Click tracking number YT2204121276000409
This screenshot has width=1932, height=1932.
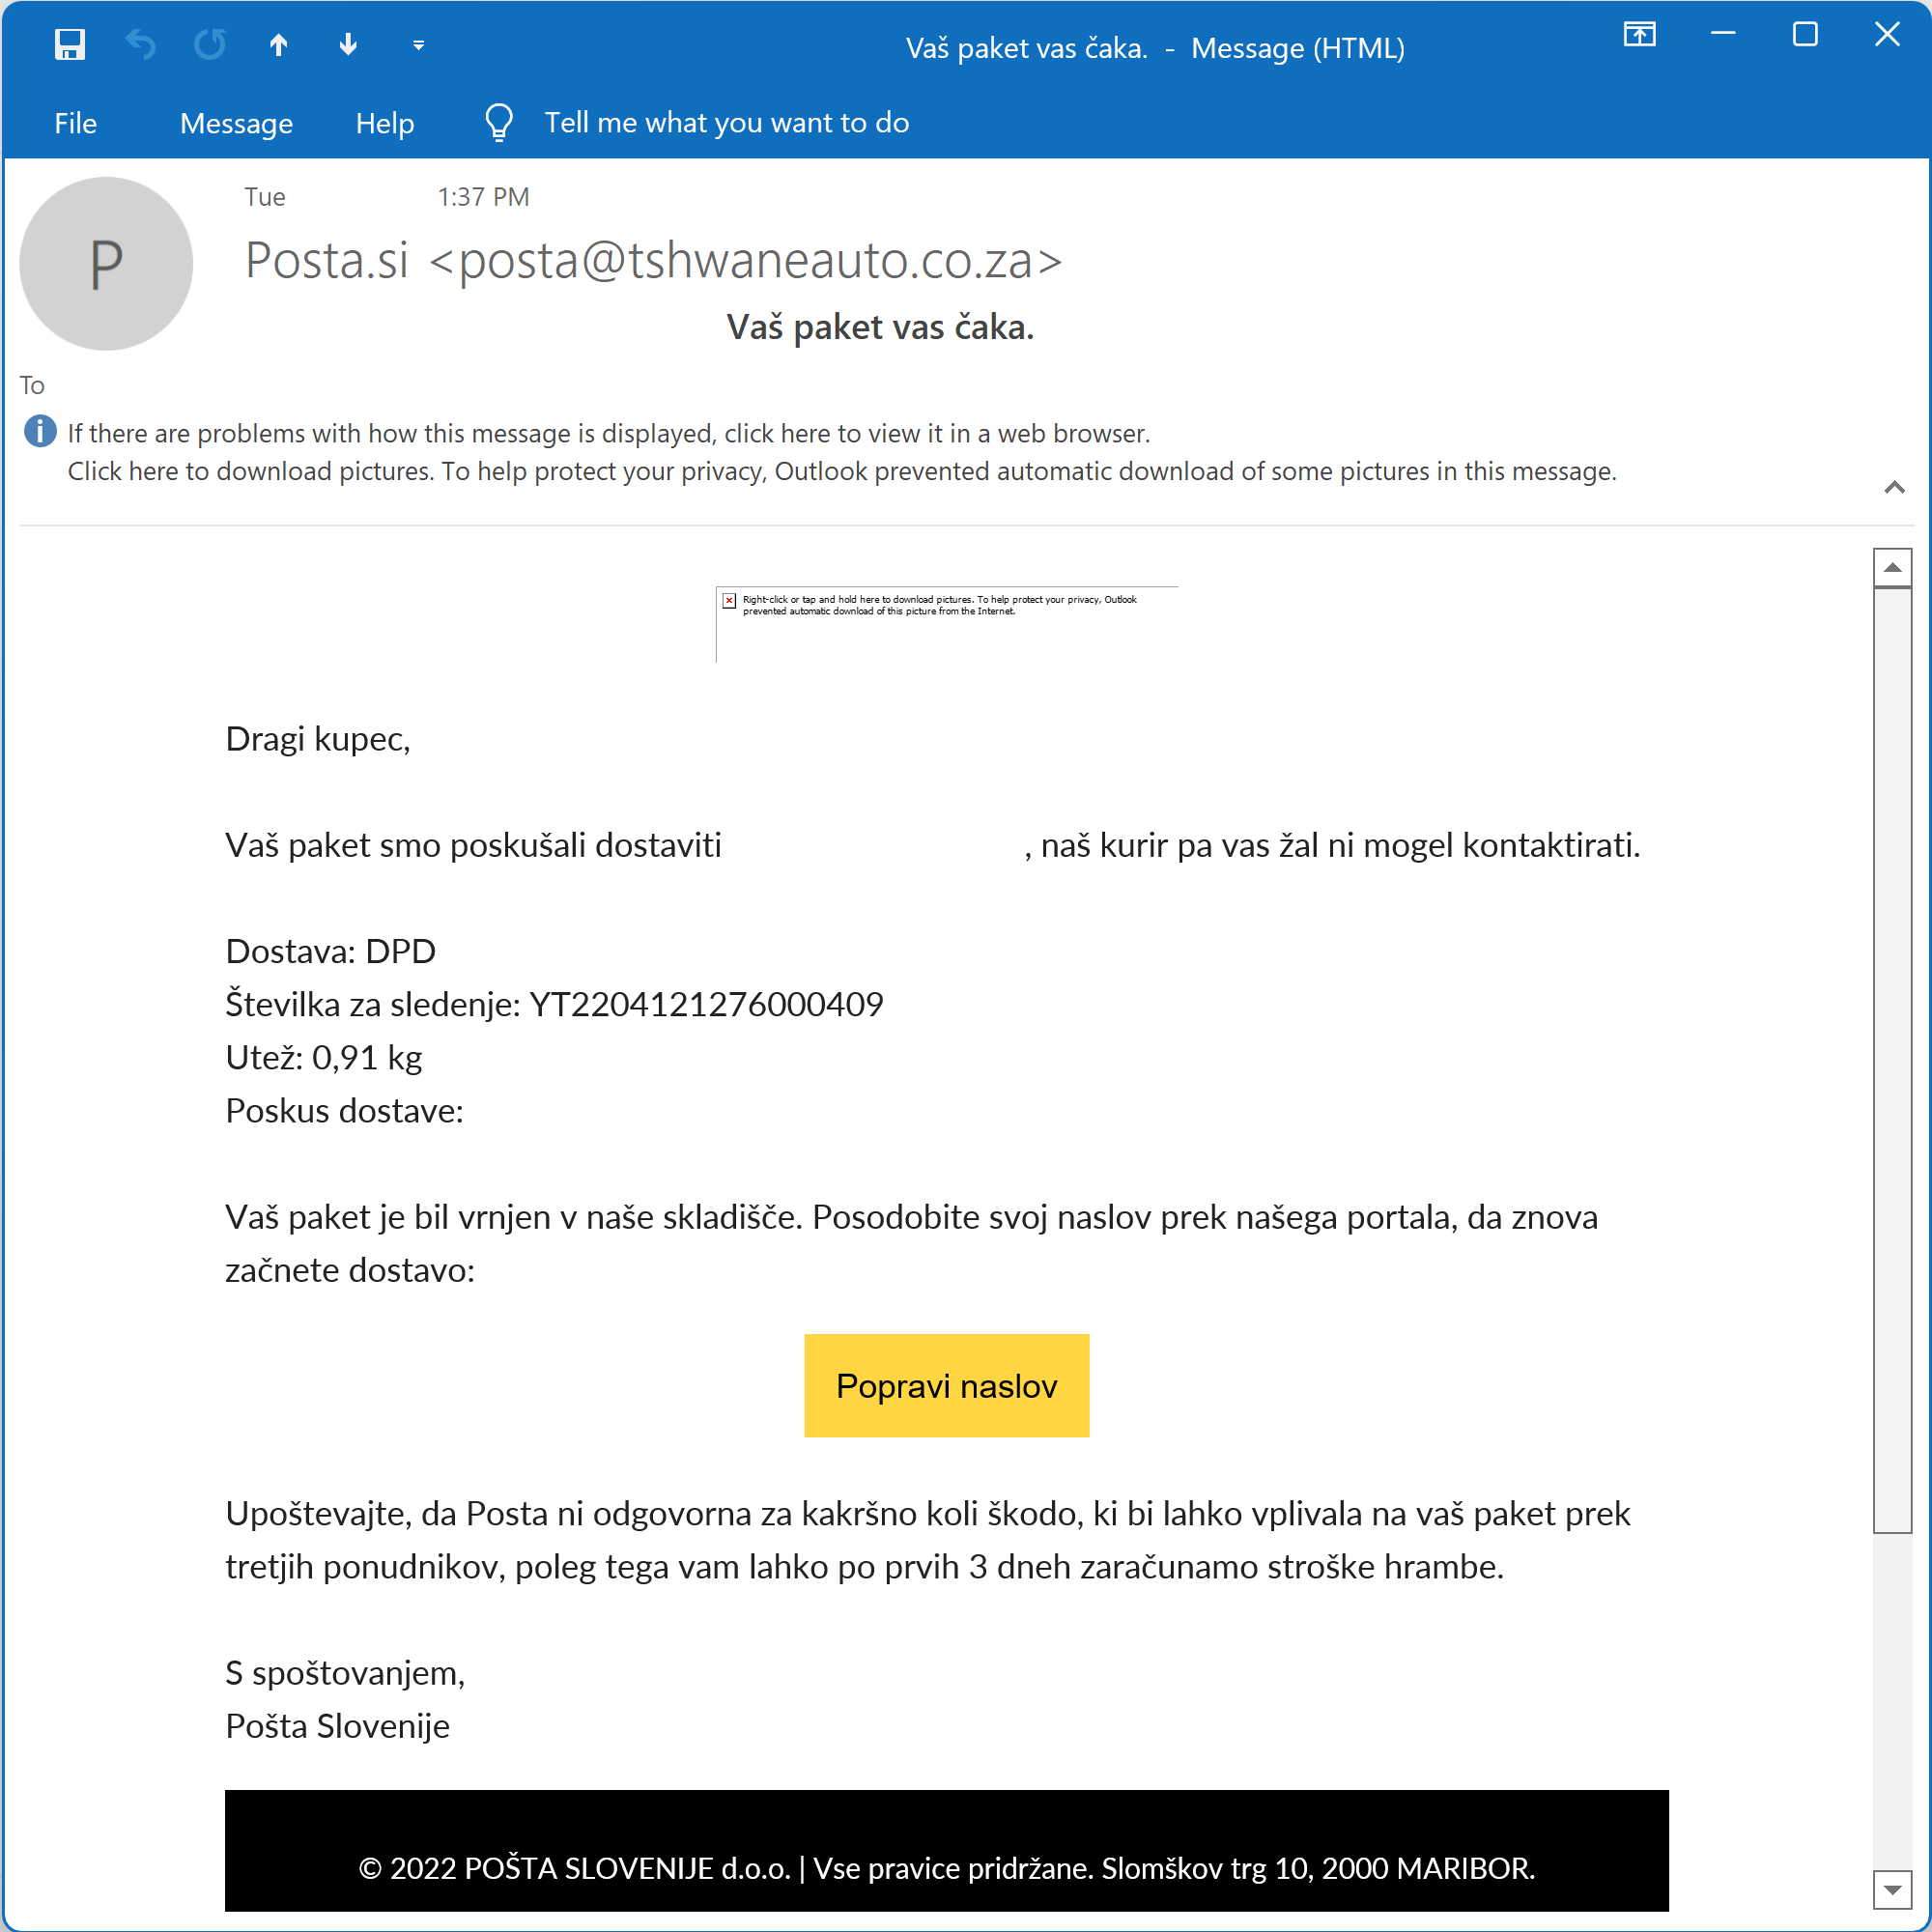706,1004
